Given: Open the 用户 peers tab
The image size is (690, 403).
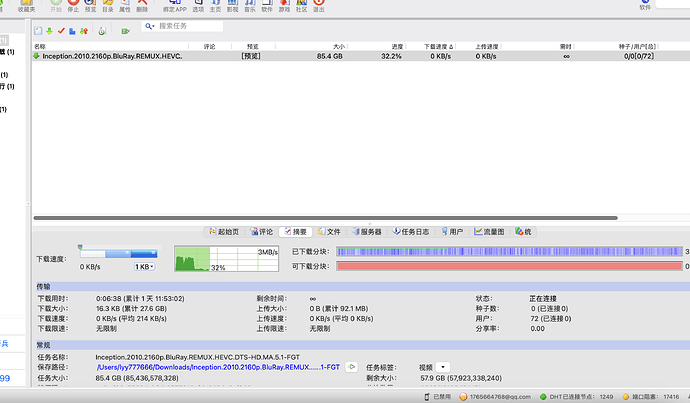Looking at the screenshot, I should [452, 232].
